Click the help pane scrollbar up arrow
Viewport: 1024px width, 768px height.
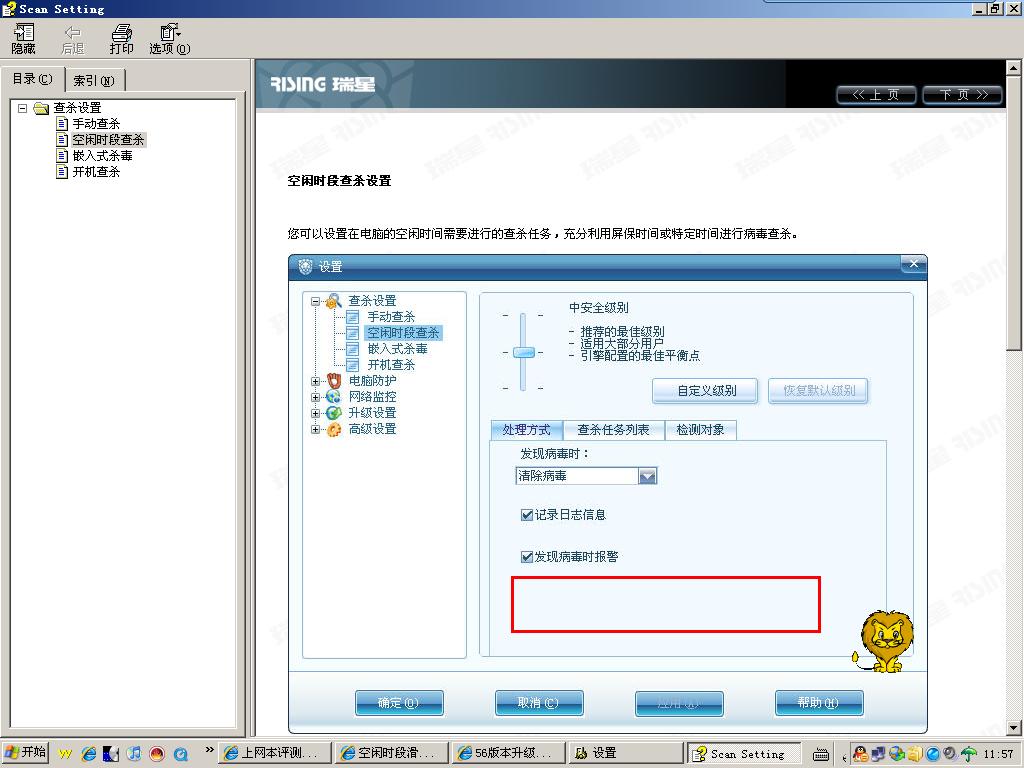point(1013,67)
